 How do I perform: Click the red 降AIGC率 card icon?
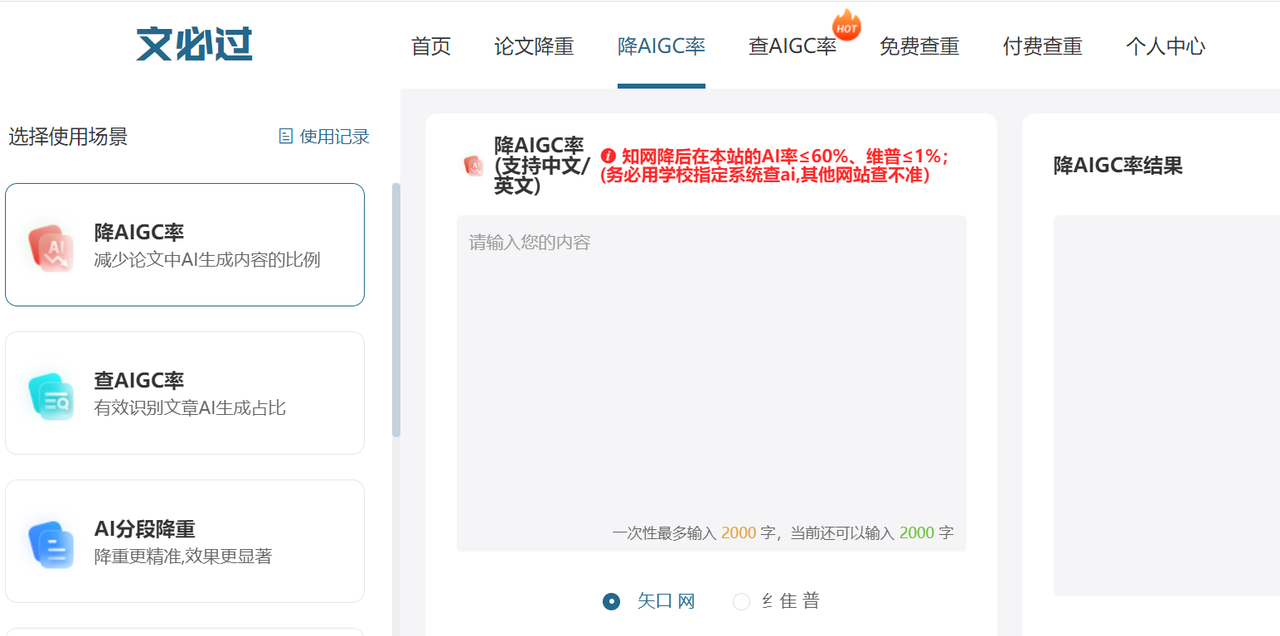(51, 248)
